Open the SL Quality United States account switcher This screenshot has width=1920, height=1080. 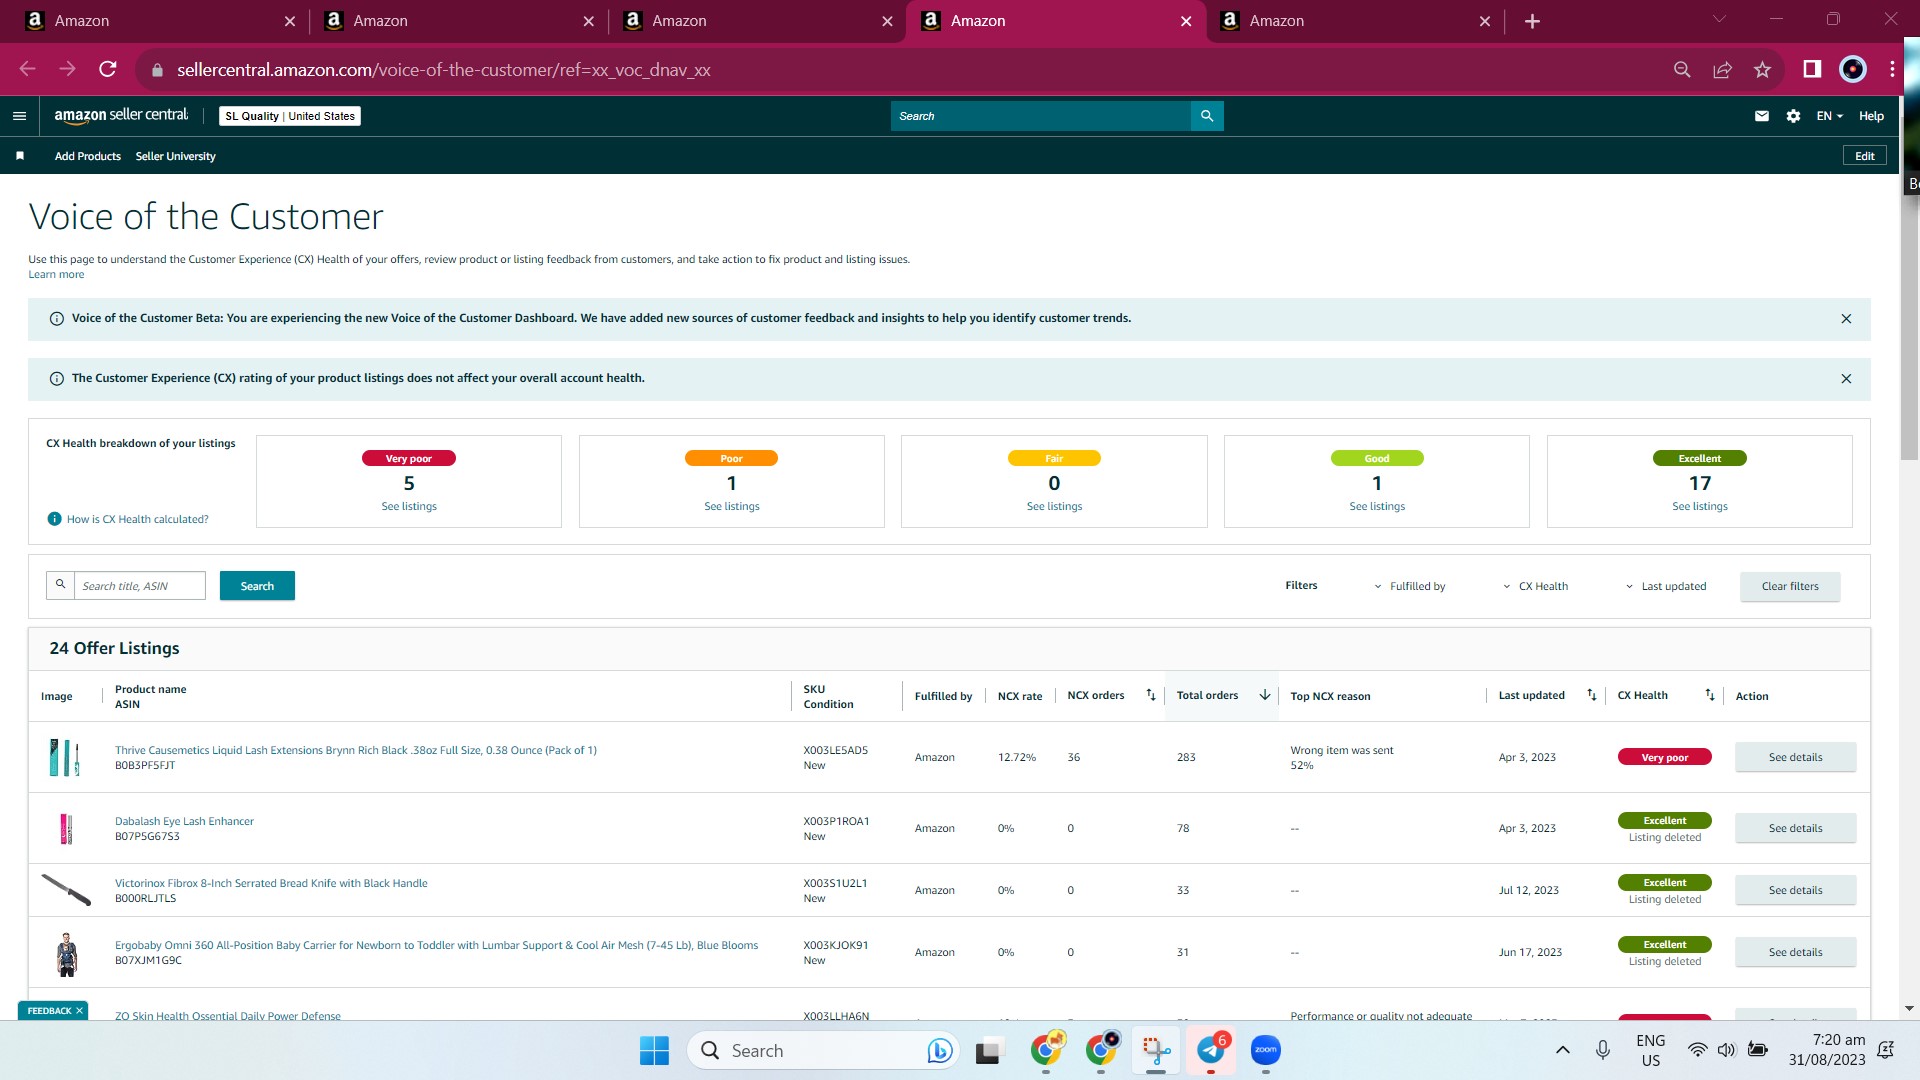290,116
